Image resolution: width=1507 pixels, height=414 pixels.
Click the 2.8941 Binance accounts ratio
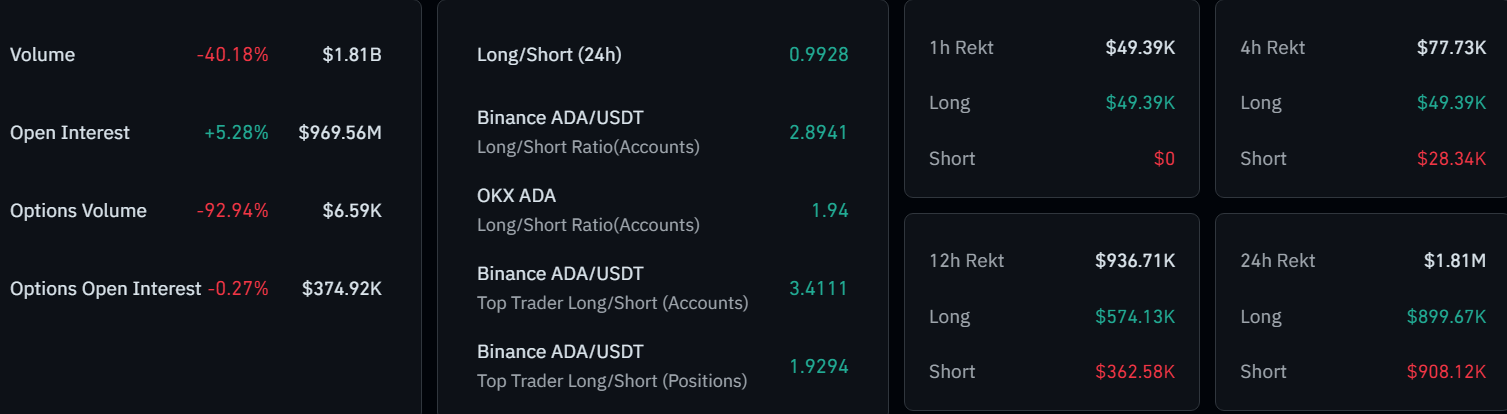tap(818, 133)
